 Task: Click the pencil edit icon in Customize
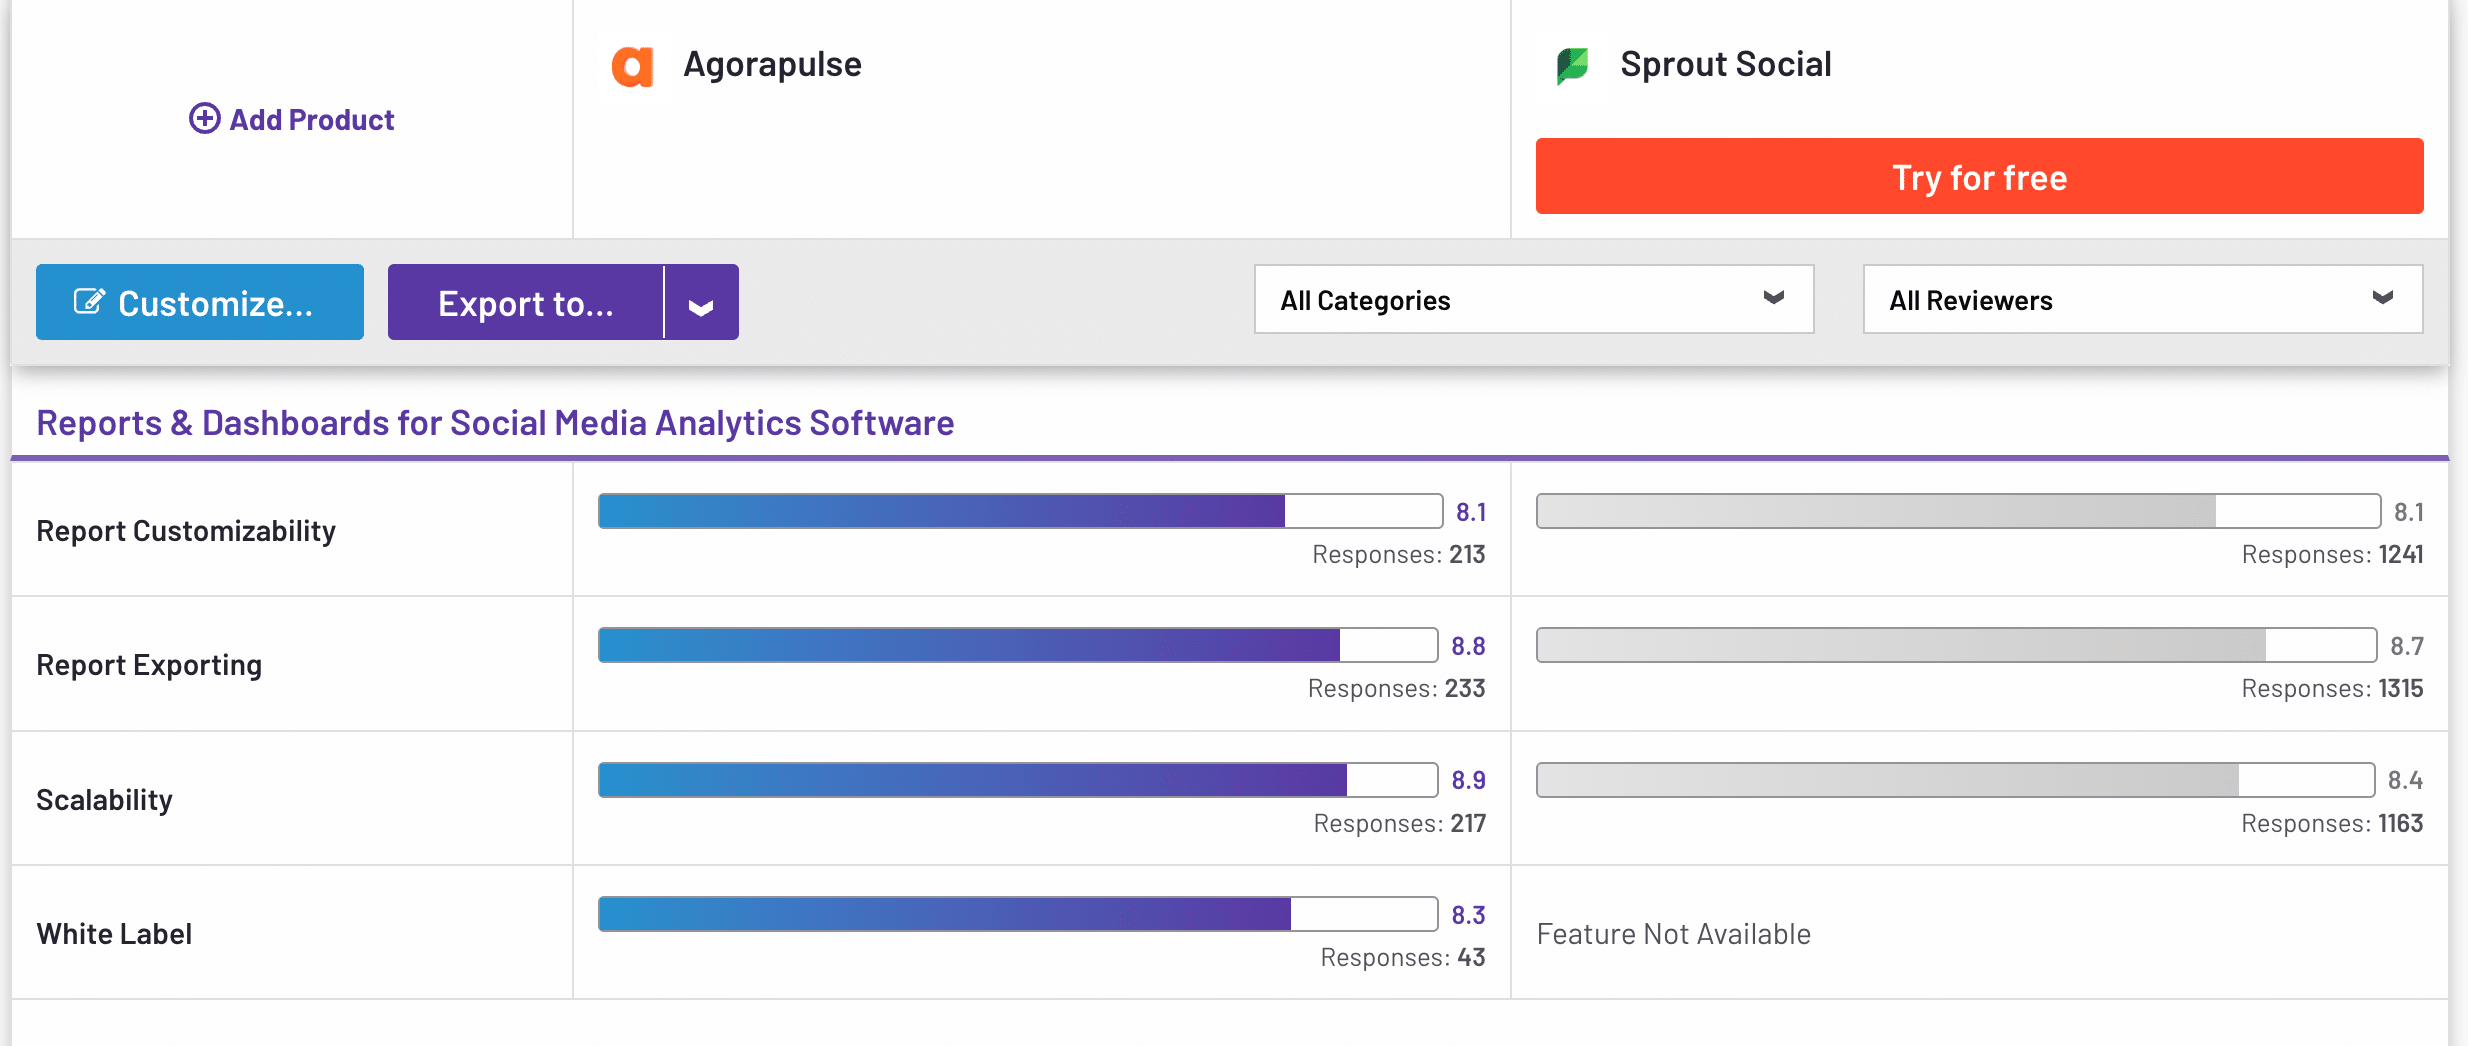89,301
